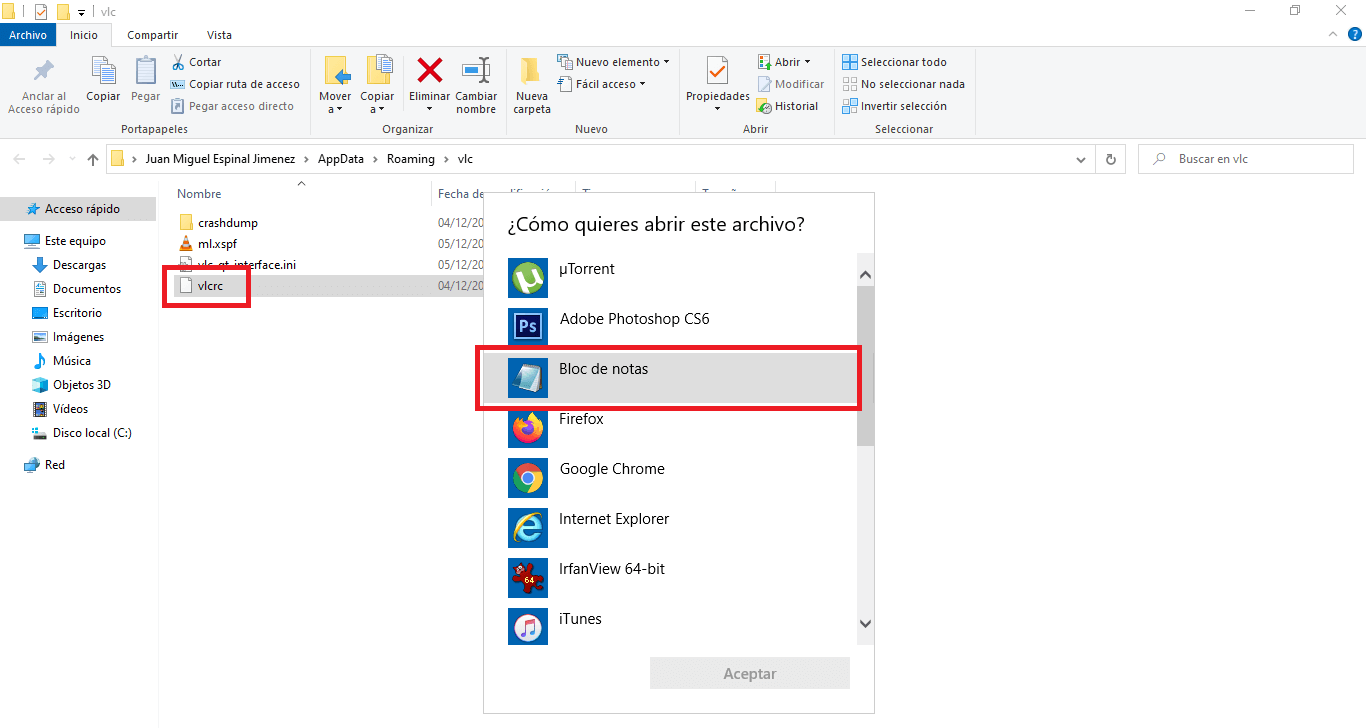This screenshot has width=1366, height=728.
Task: Click the Anclar al Acceso rápido pin icon
Action: pos(43,72)
